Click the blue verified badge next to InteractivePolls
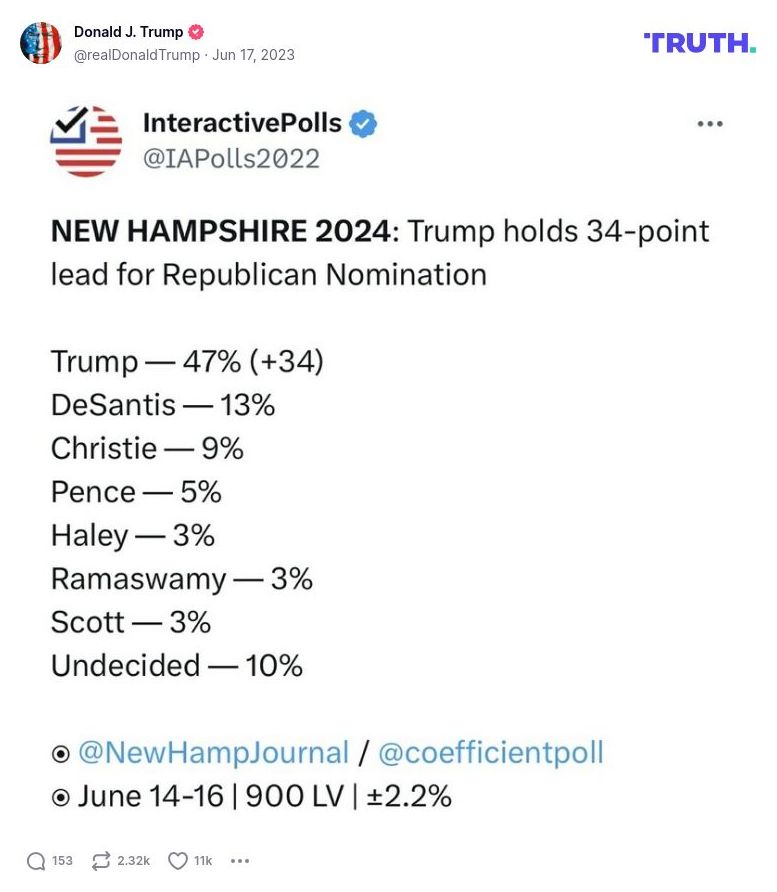The height and width of the screenshot is (892, 777). pyautogui.click(x=362, y=122)
